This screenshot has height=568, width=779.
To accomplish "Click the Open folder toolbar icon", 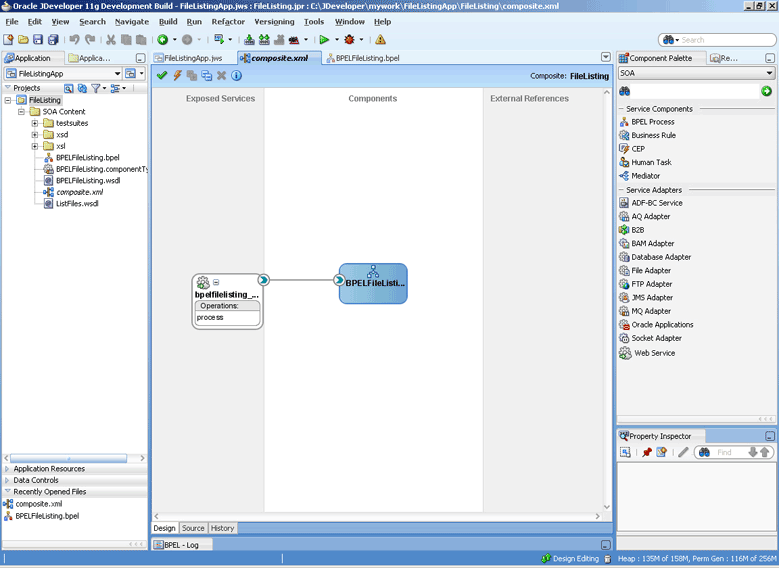I will pyautogui.click(x=23, y=40).
